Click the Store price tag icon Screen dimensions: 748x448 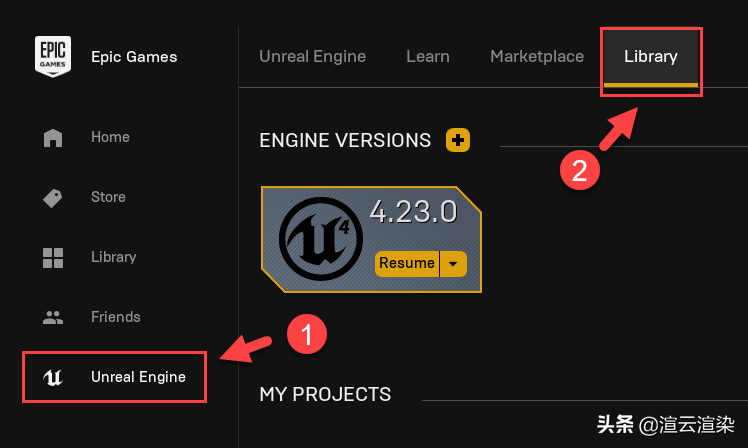point(53,198)
